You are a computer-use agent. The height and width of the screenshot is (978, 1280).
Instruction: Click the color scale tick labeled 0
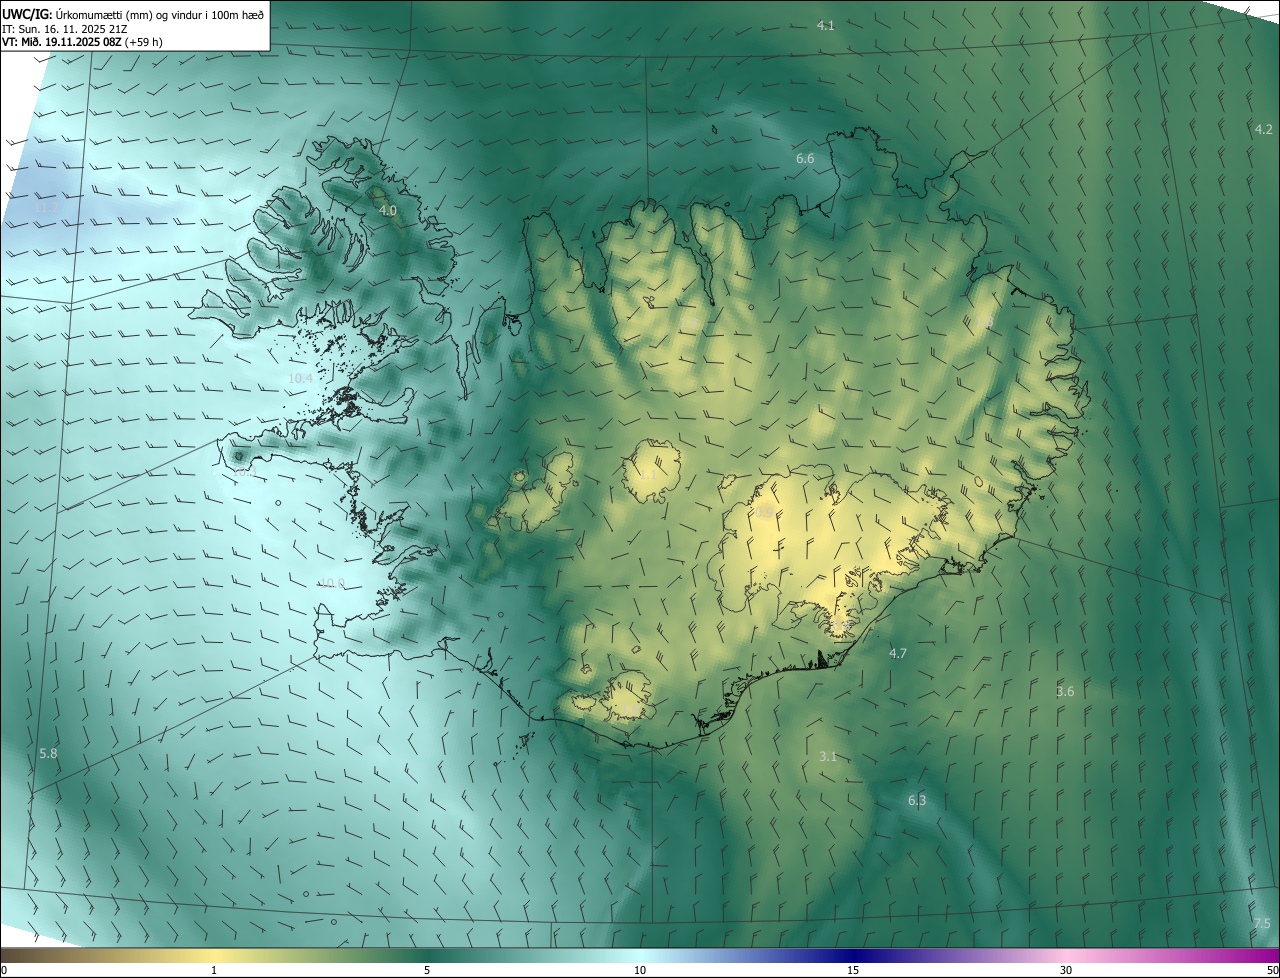(4, 970)
